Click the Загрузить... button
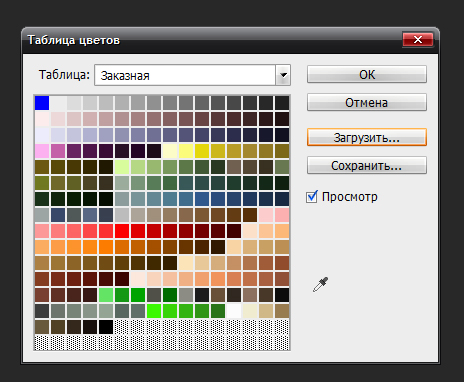Screen dimensions: 464x382 tap(367, 137)
